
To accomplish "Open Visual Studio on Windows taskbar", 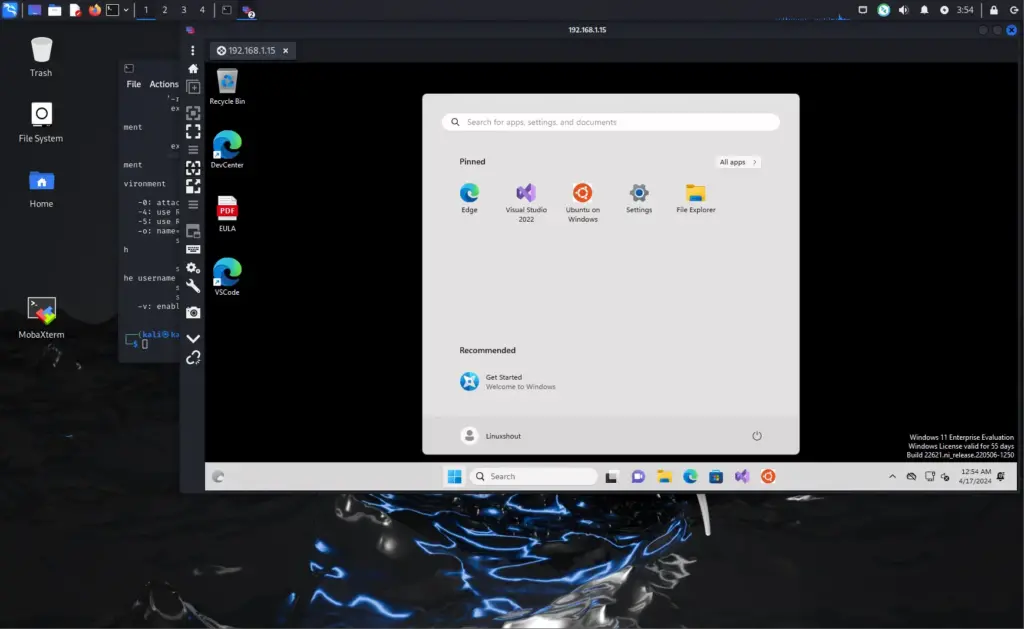I will pos(742,477).
